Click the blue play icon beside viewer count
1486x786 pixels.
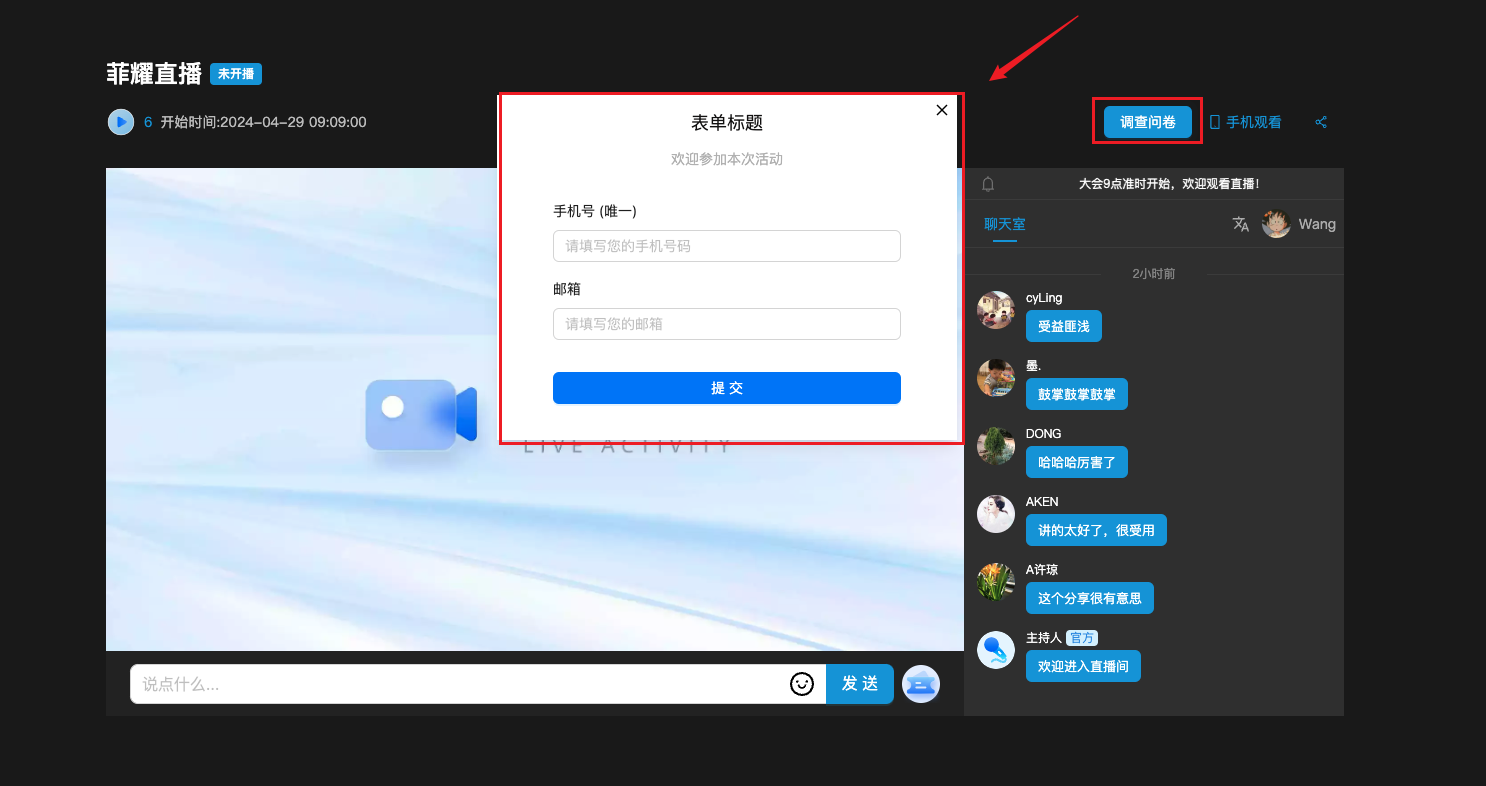point(121,122)
